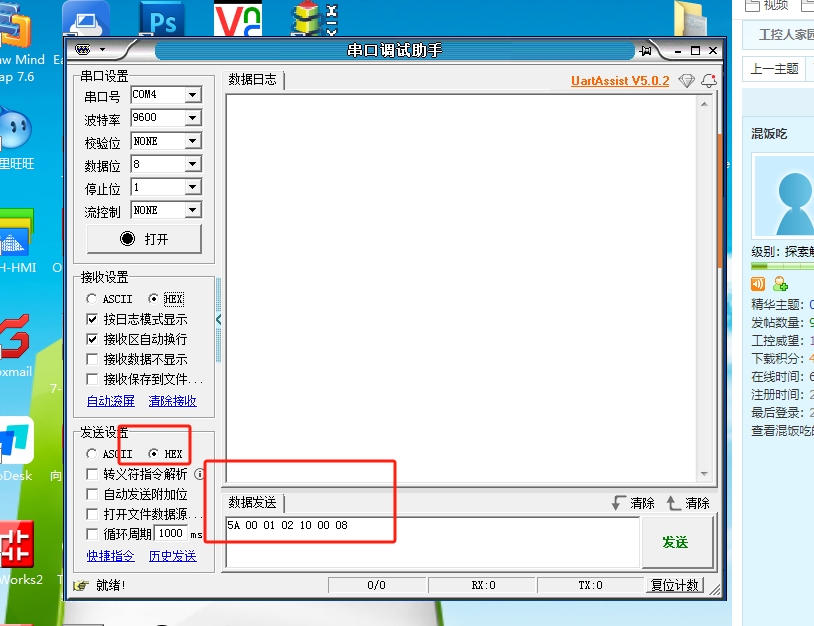
Task: Click the diamond icon beside UartAssist version
Action: coord(686,81)
